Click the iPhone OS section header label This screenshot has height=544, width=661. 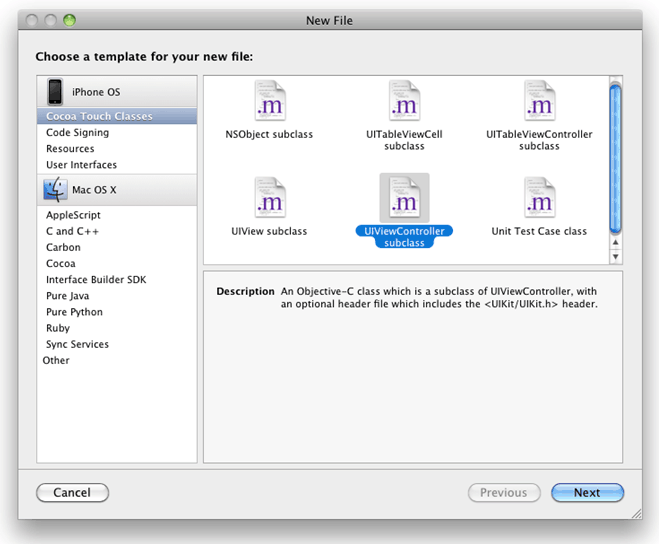point(96,92)
